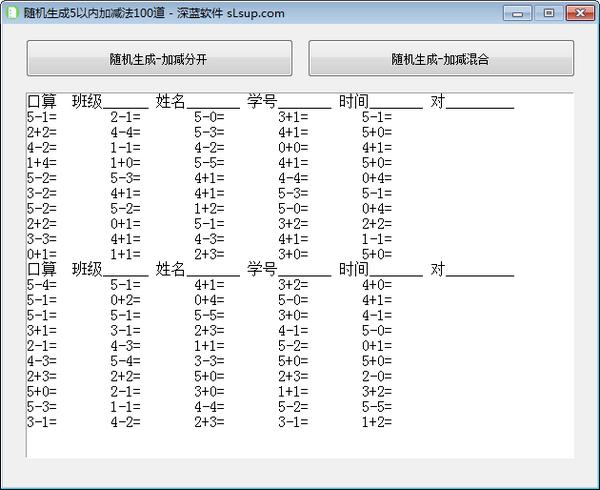This screenshot has width=600, height=490.
Task: Maximize the arithmetic generator window
Action: tap(547, 13)
